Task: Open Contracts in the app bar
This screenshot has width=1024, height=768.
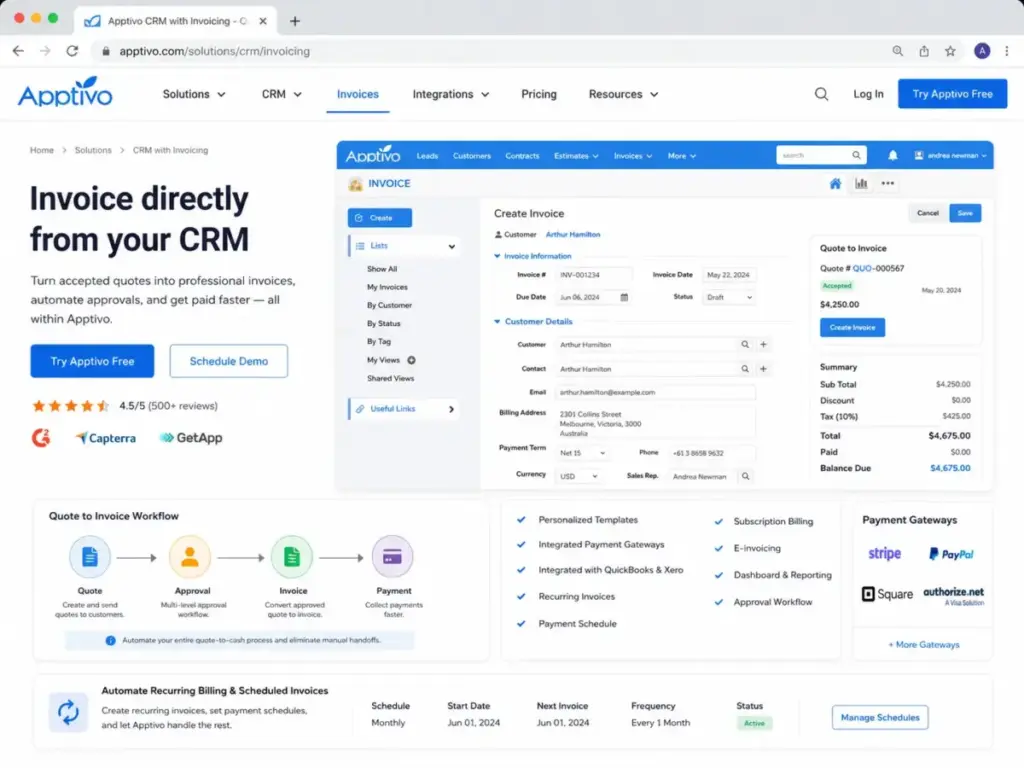Action: 522,156
